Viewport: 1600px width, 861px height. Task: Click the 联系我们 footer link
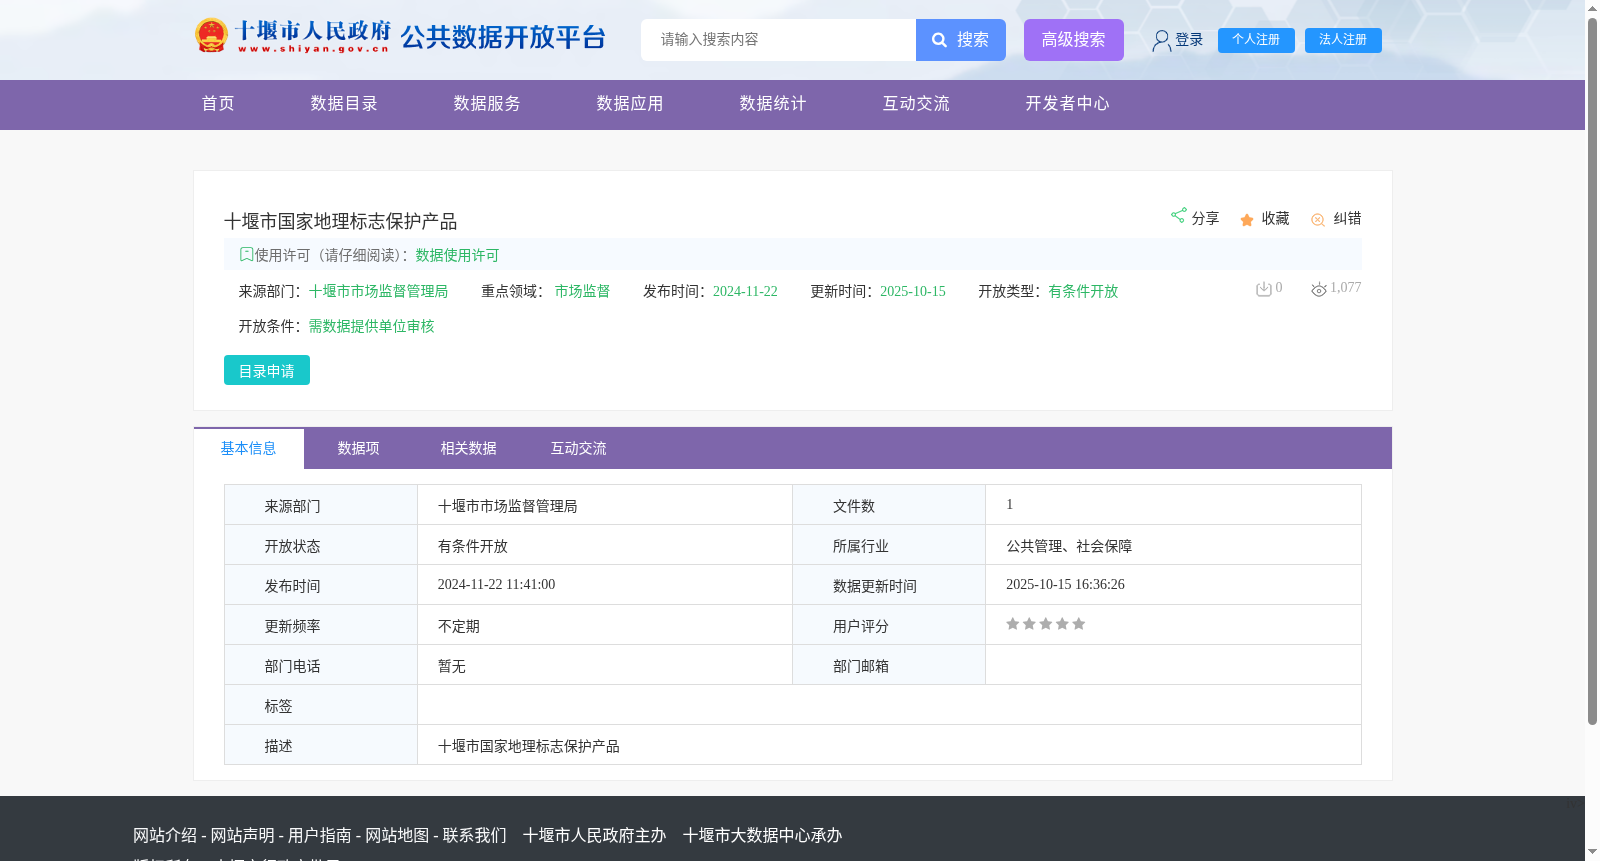pyautogui.click(x=475, y=835)
